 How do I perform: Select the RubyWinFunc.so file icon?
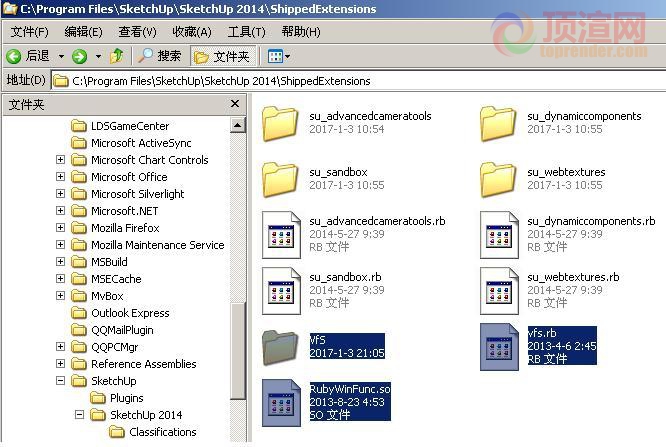(x=281, y=403)
